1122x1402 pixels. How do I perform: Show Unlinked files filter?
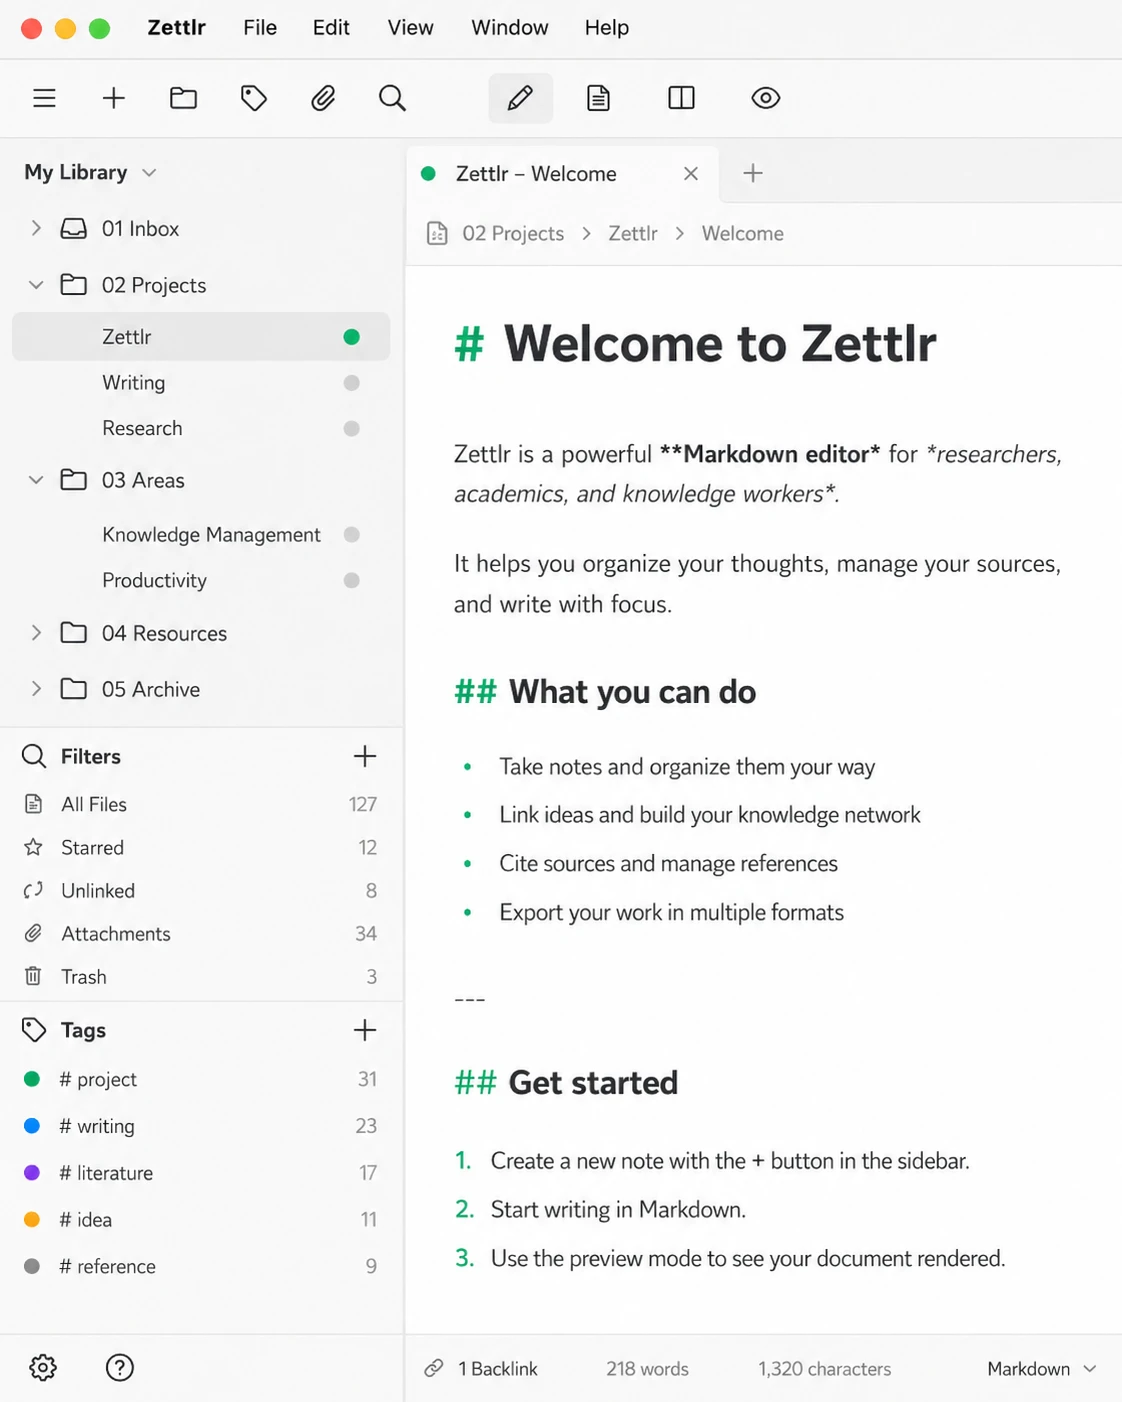[x=201, y=890]
